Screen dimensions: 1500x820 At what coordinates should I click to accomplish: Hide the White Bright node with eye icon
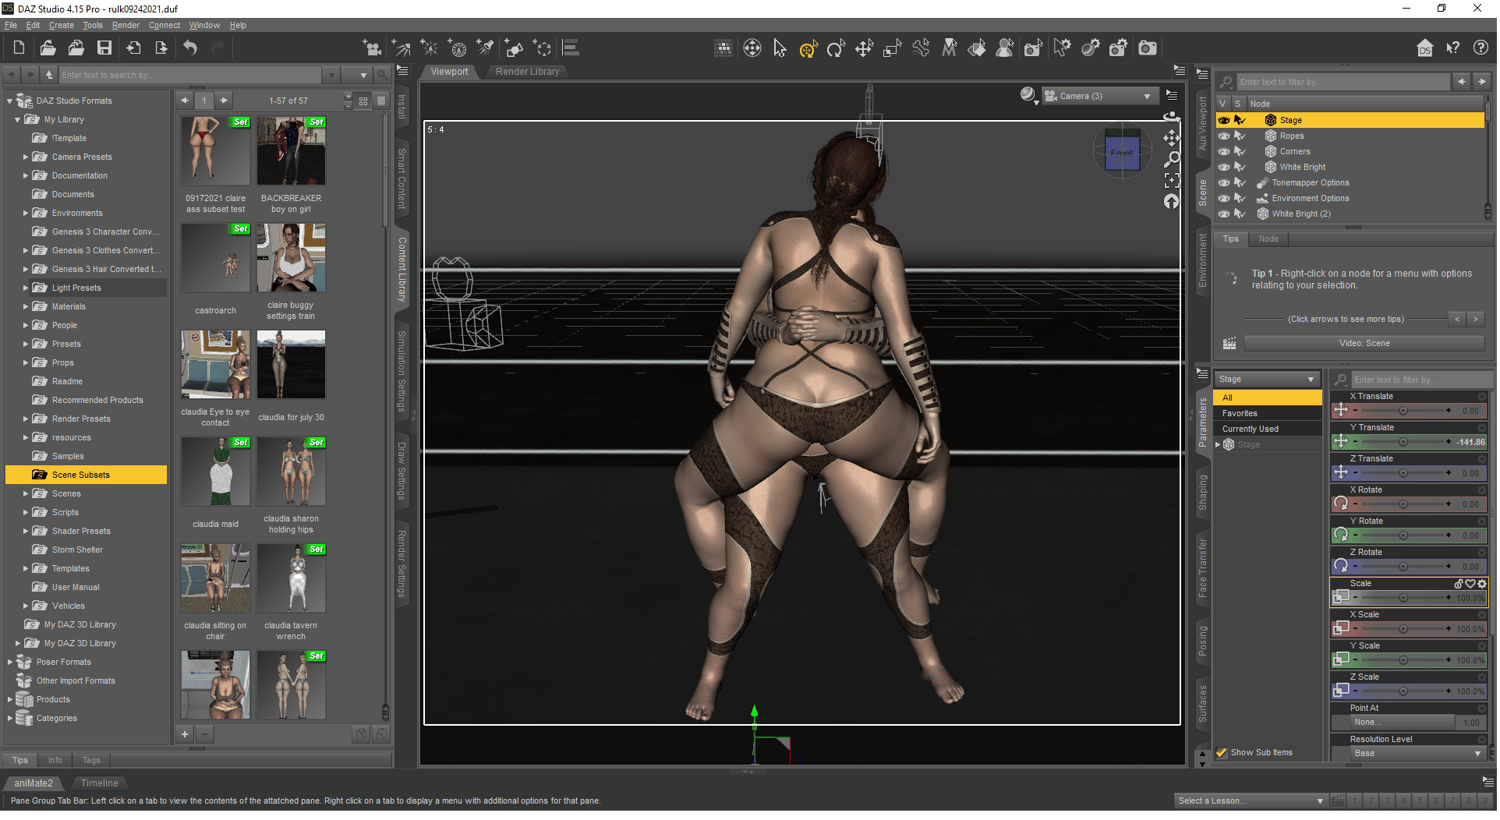pos(1223,167)
